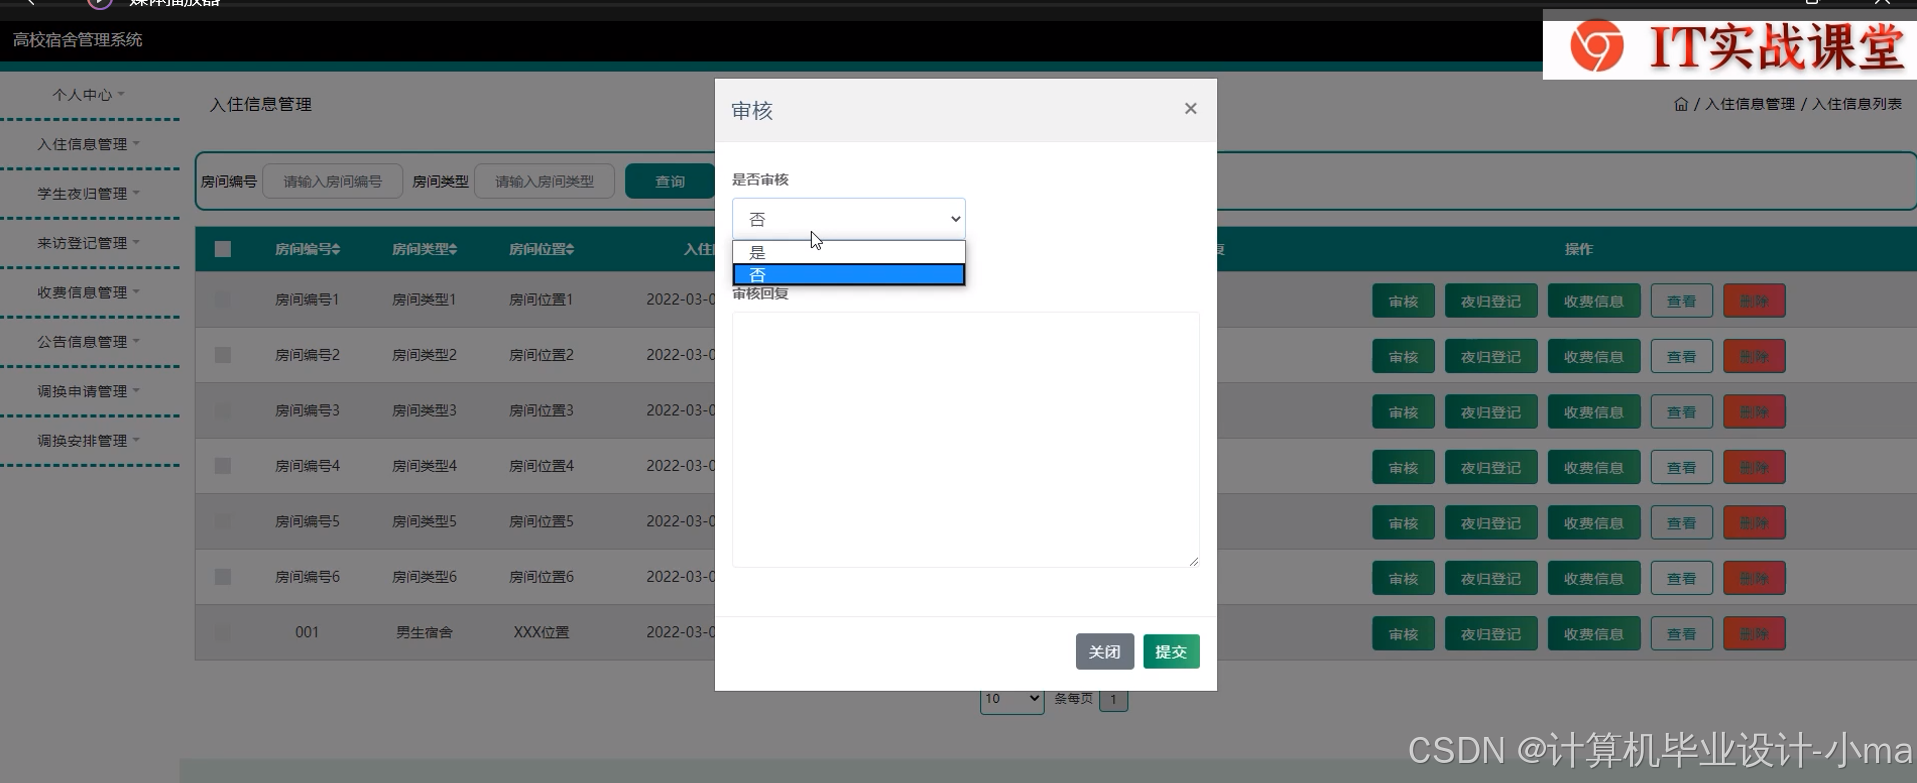
Task: Click 查看 button in 房间编号5 row
Action: pos(1682,523)
